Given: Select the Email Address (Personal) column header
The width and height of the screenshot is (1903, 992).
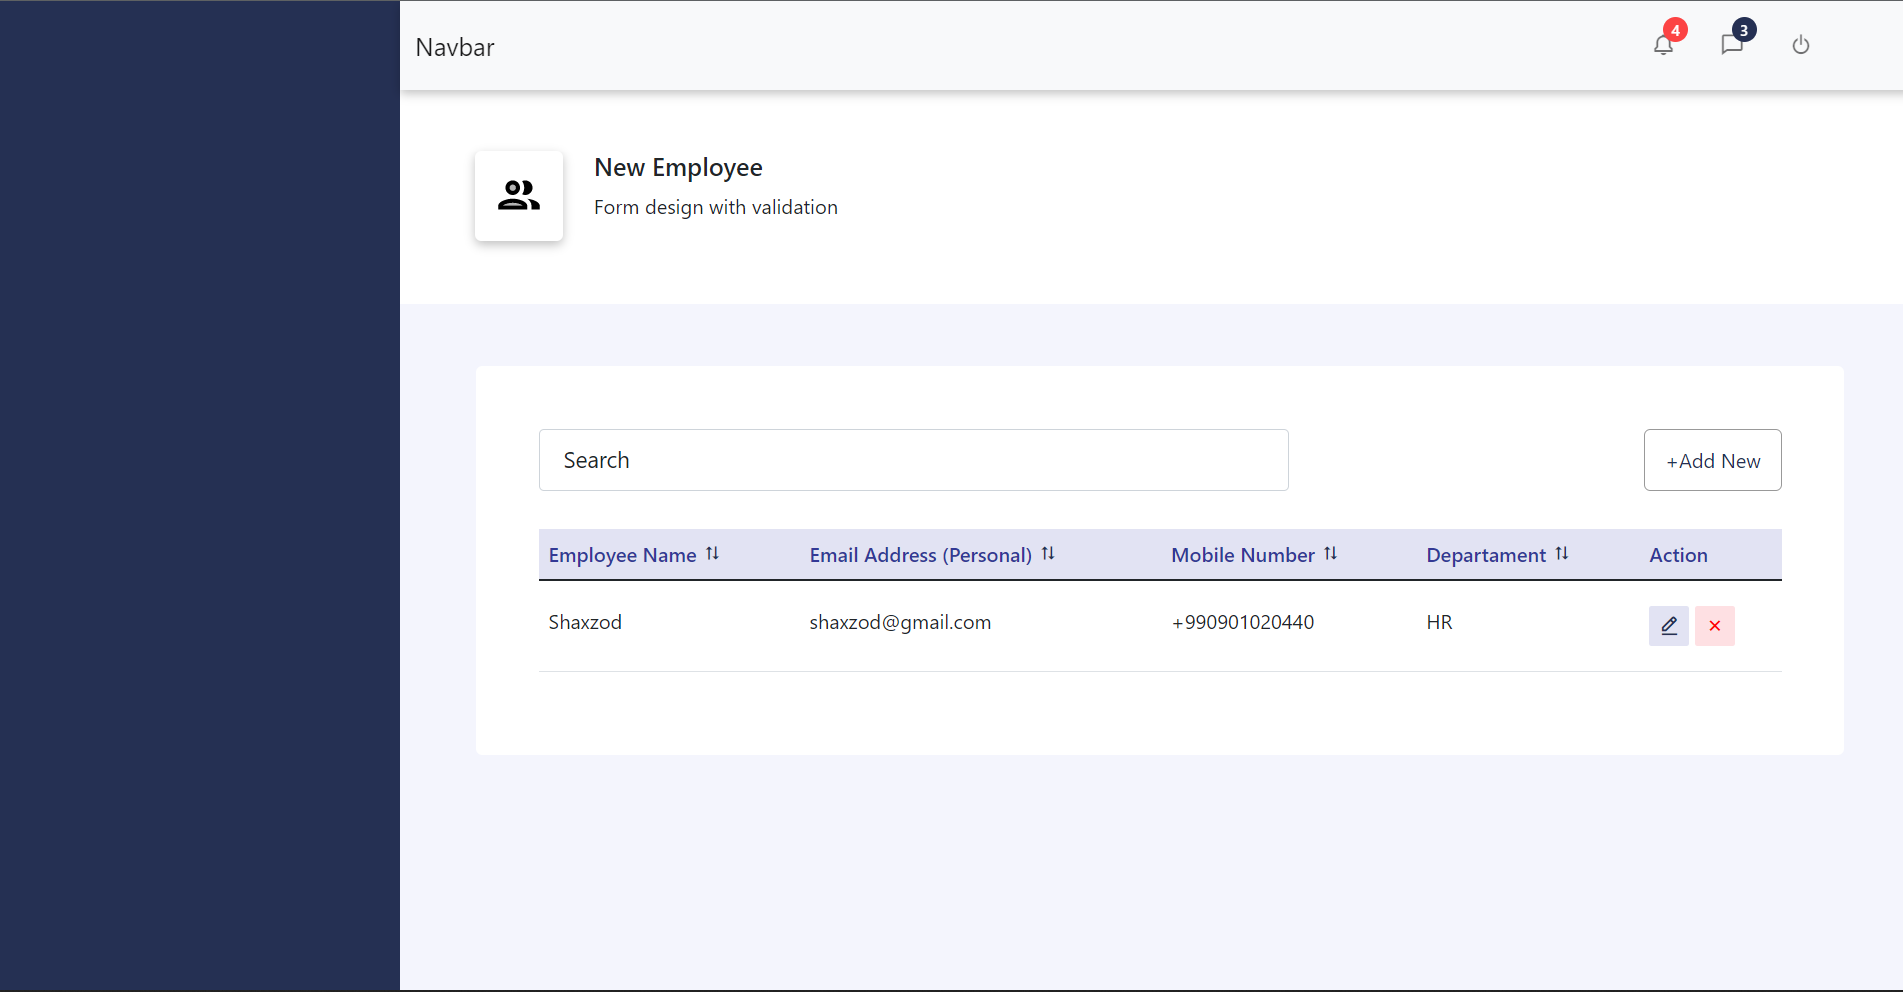Looking at the screenshot, I should click(920, 555).
